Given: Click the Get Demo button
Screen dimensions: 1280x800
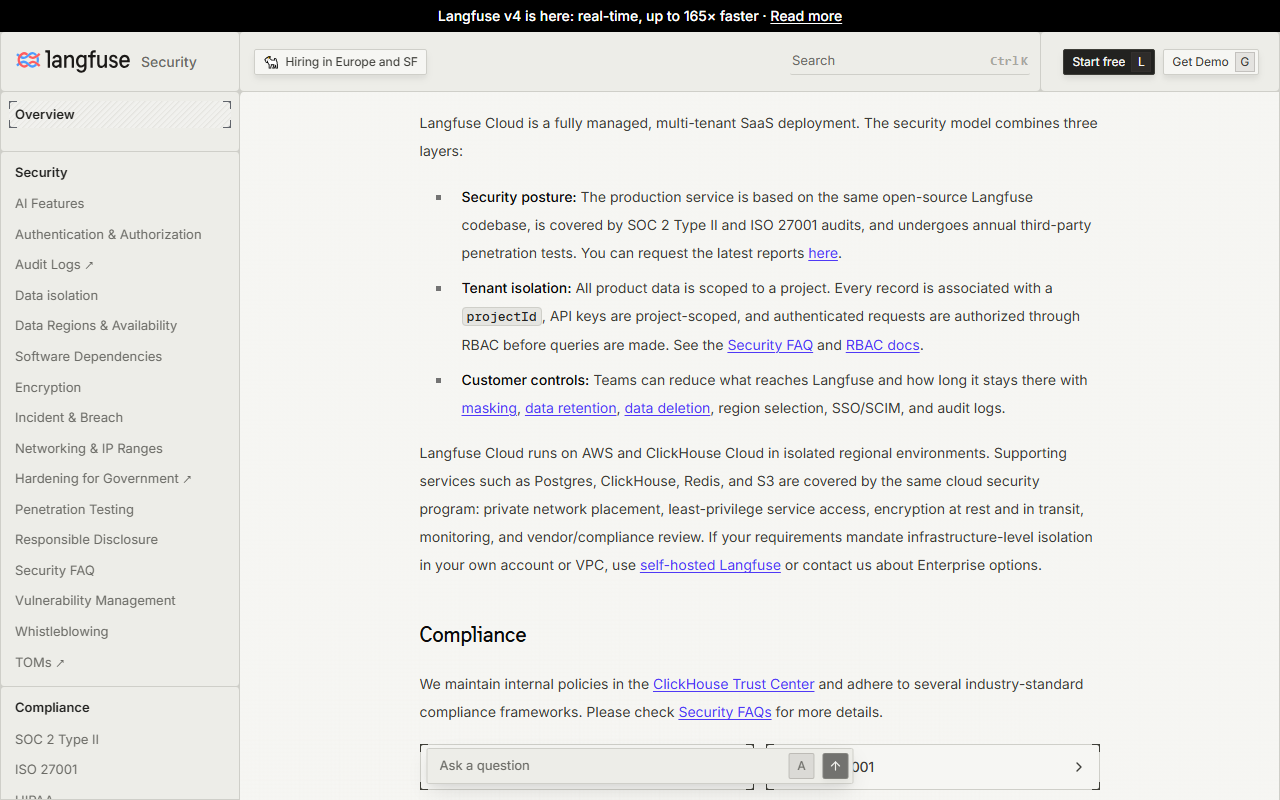Looking at the screenshot, I should click(x=1210, y=62).
